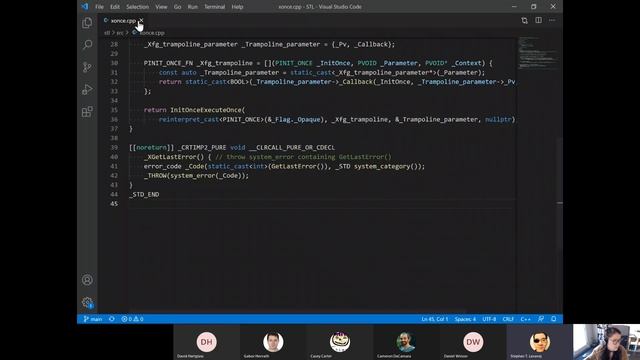The height and width of the screenshot is (360, 640).
Task: Open the Search view in activity bar
Action: point(87,45)
